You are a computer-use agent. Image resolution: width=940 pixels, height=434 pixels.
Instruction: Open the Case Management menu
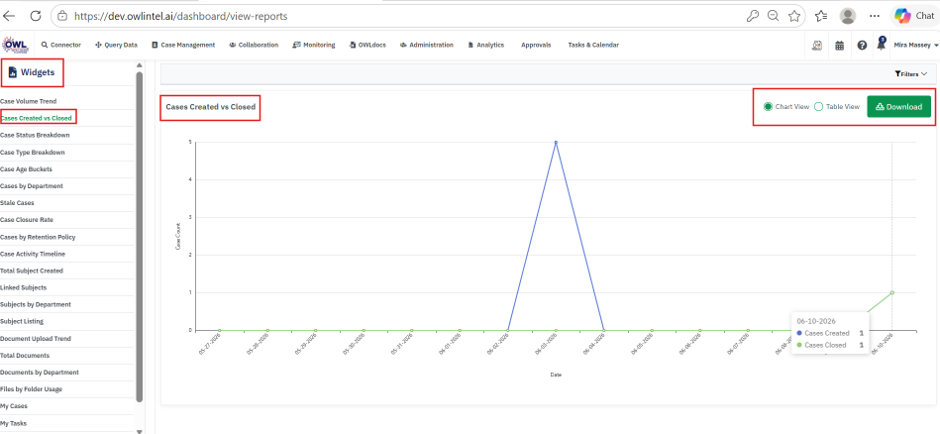[x=183, y=45]
